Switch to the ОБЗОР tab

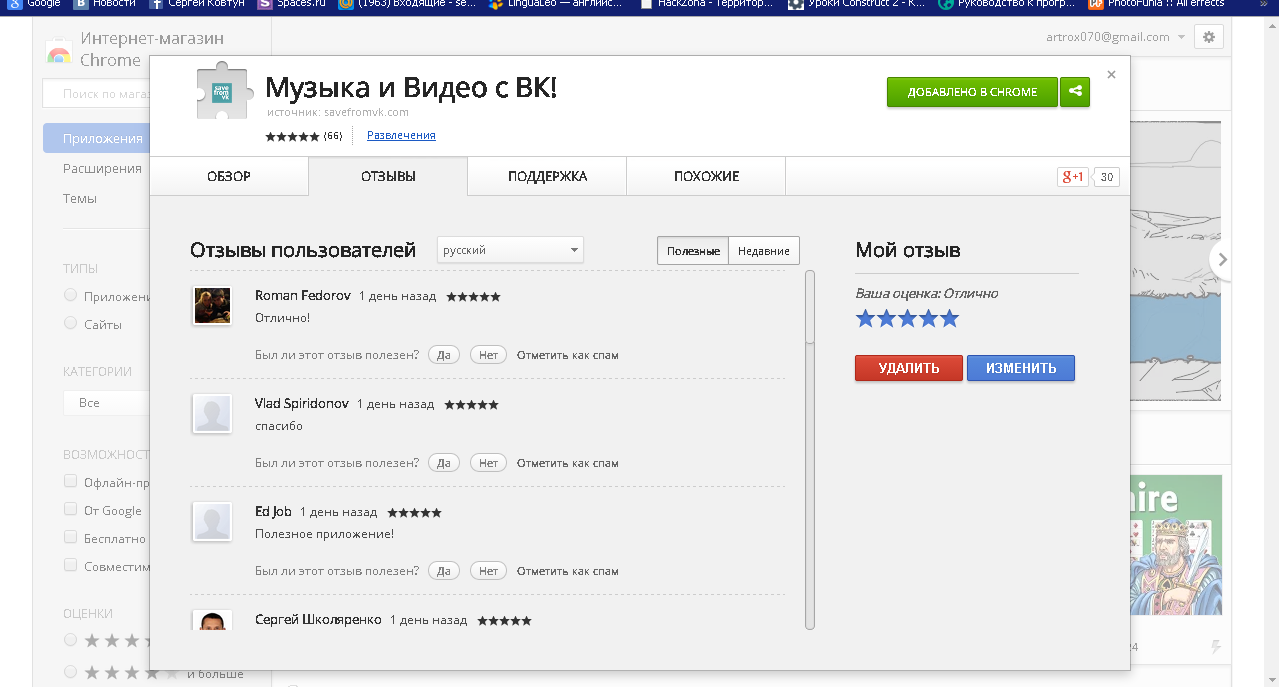(x=229, y=176)
